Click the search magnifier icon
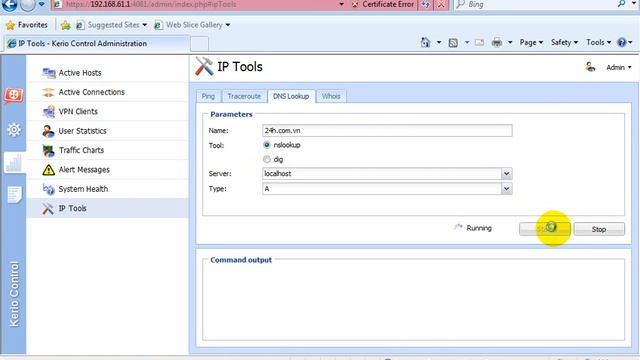Image resolution: width=640 pixels, height=360 pixels. coord(621,4)
